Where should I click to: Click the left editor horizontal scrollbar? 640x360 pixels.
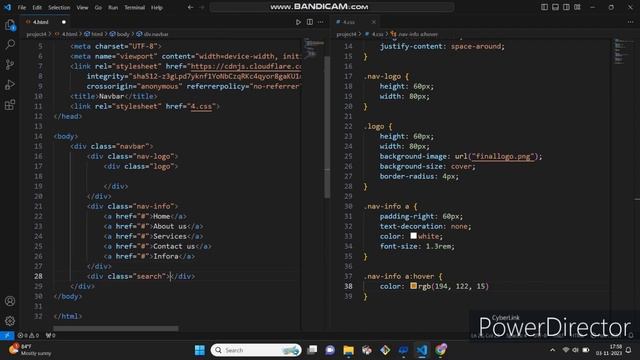click(116, 328)
